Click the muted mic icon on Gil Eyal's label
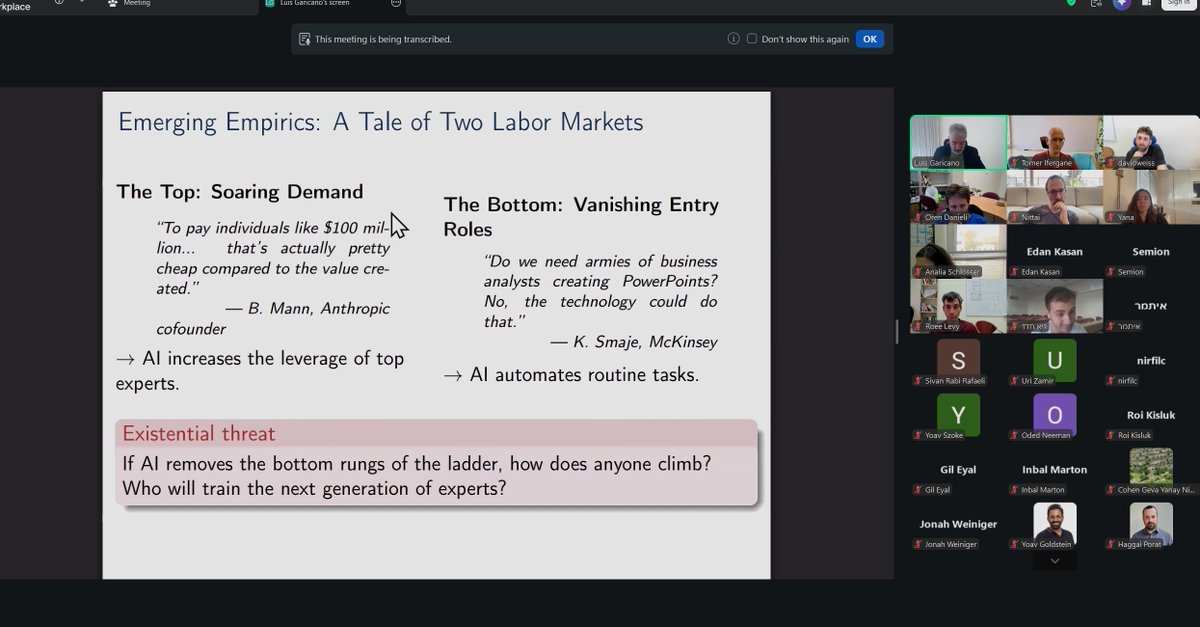 click(918, 490)
